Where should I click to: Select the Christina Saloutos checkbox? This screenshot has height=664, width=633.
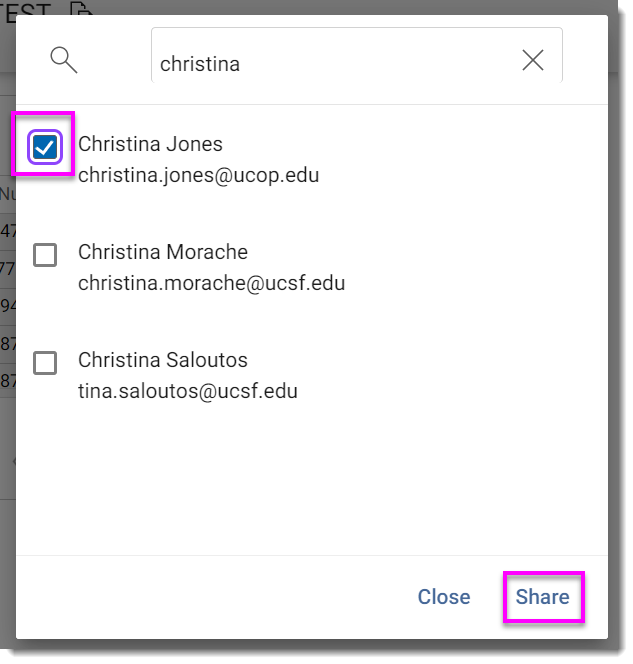coord(45,362)
